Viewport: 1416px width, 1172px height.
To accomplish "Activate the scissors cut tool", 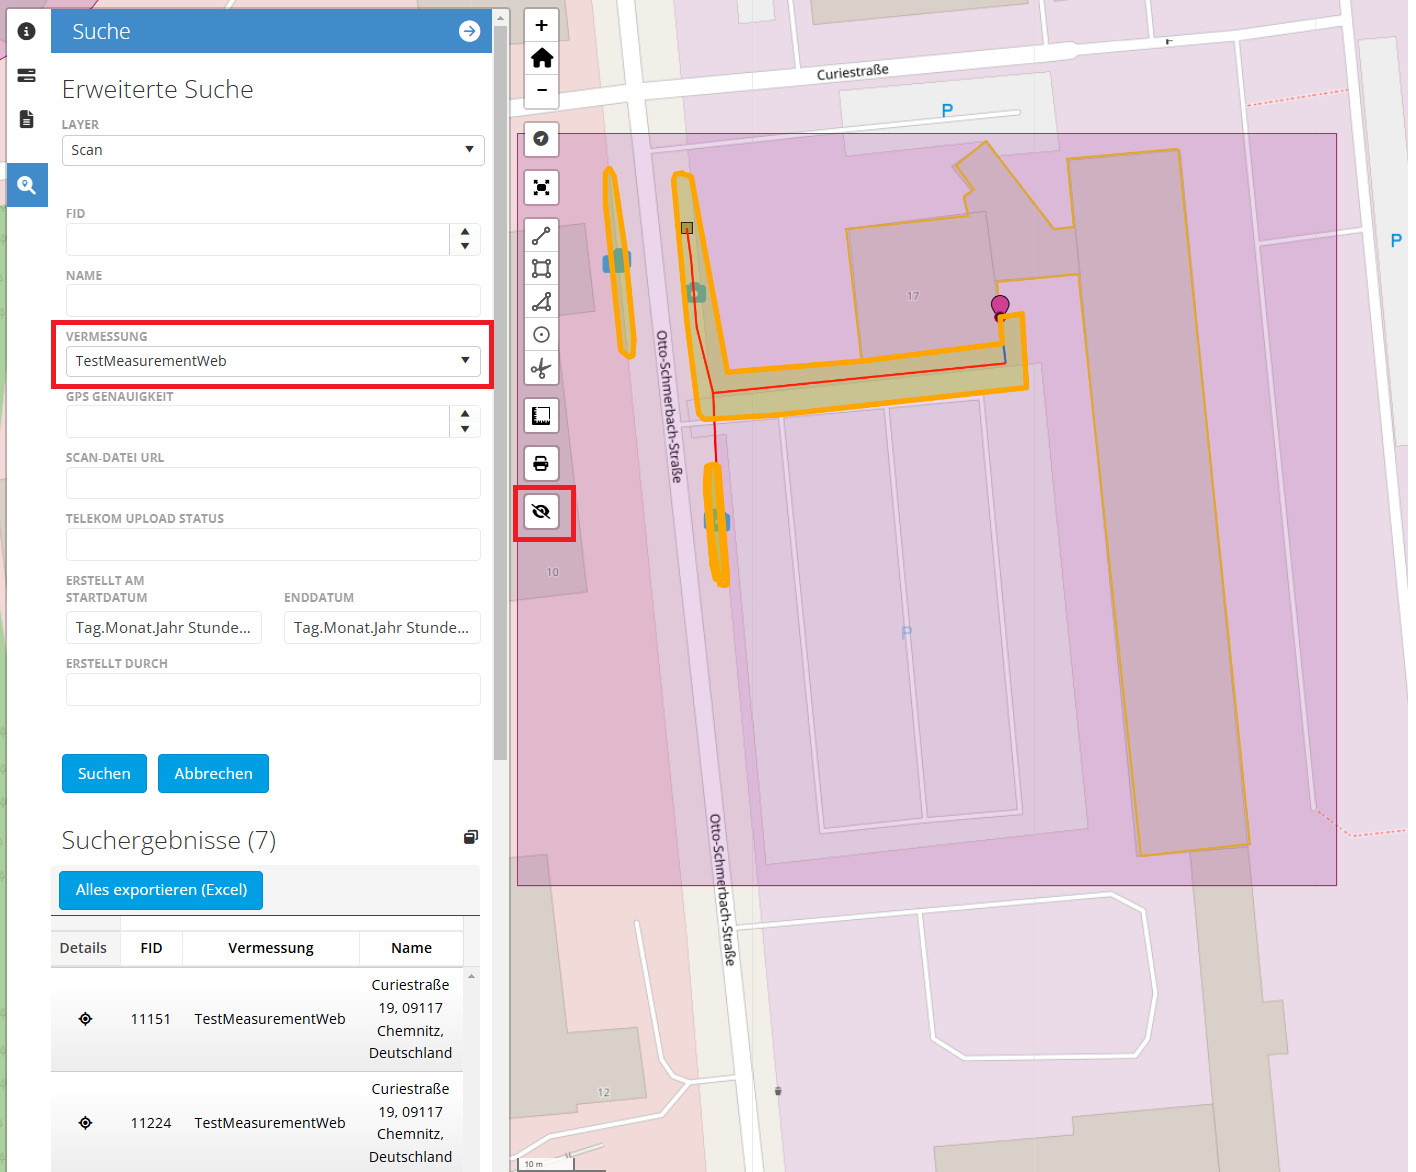I will coord(541,369).
